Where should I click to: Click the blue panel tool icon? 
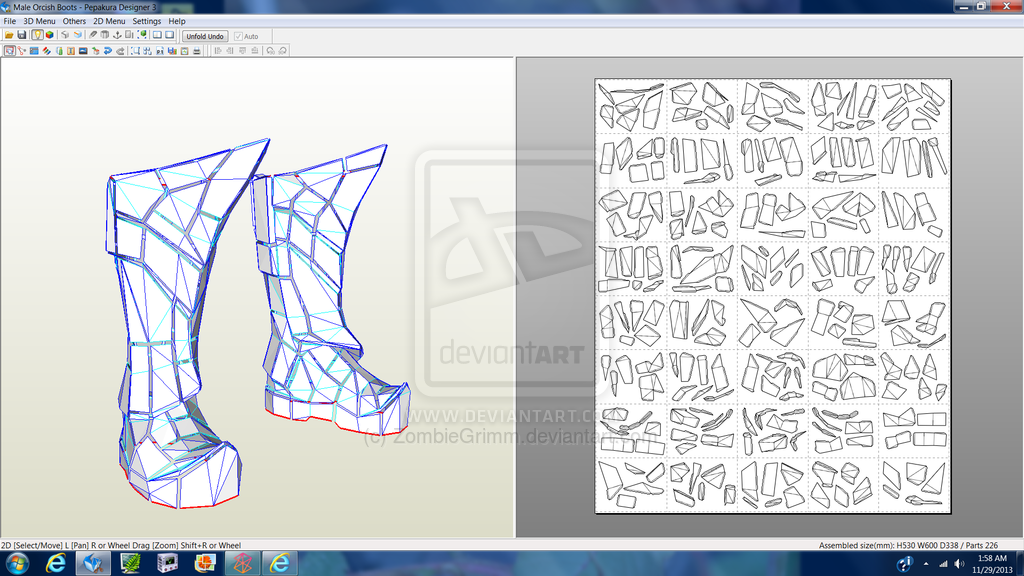(x=34, y=50)
